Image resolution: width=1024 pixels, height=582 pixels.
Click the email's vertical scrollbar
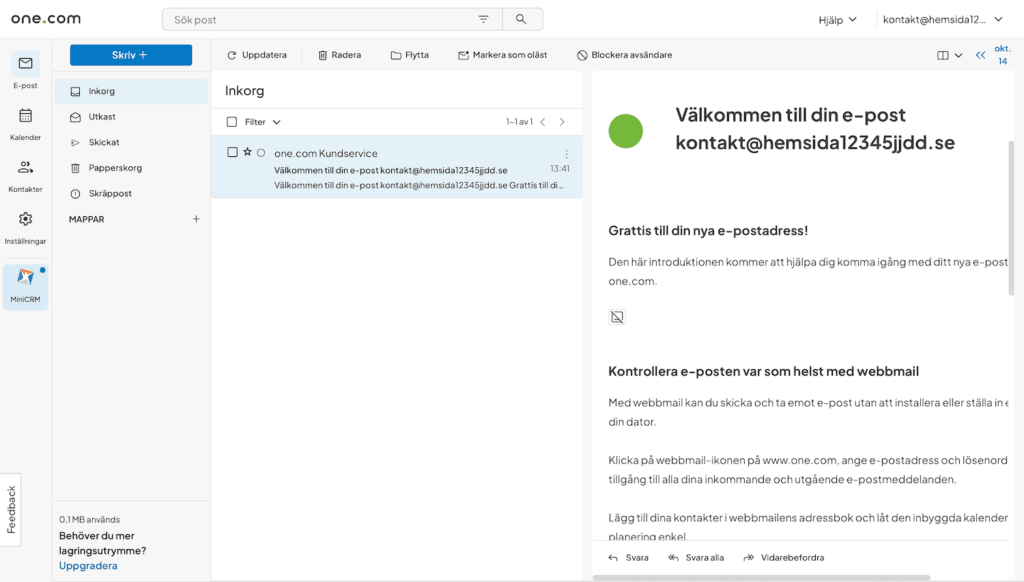coord(1011,218)
